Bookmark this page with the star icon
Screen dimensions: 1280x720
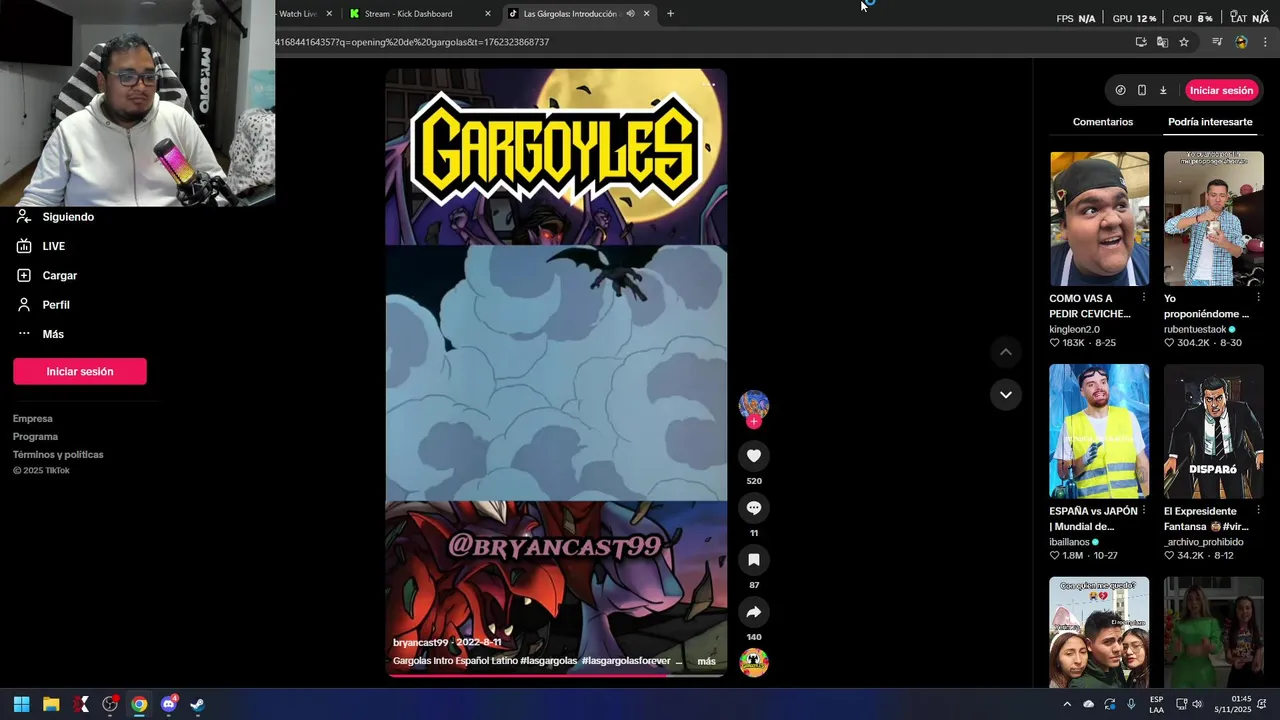1184,42
